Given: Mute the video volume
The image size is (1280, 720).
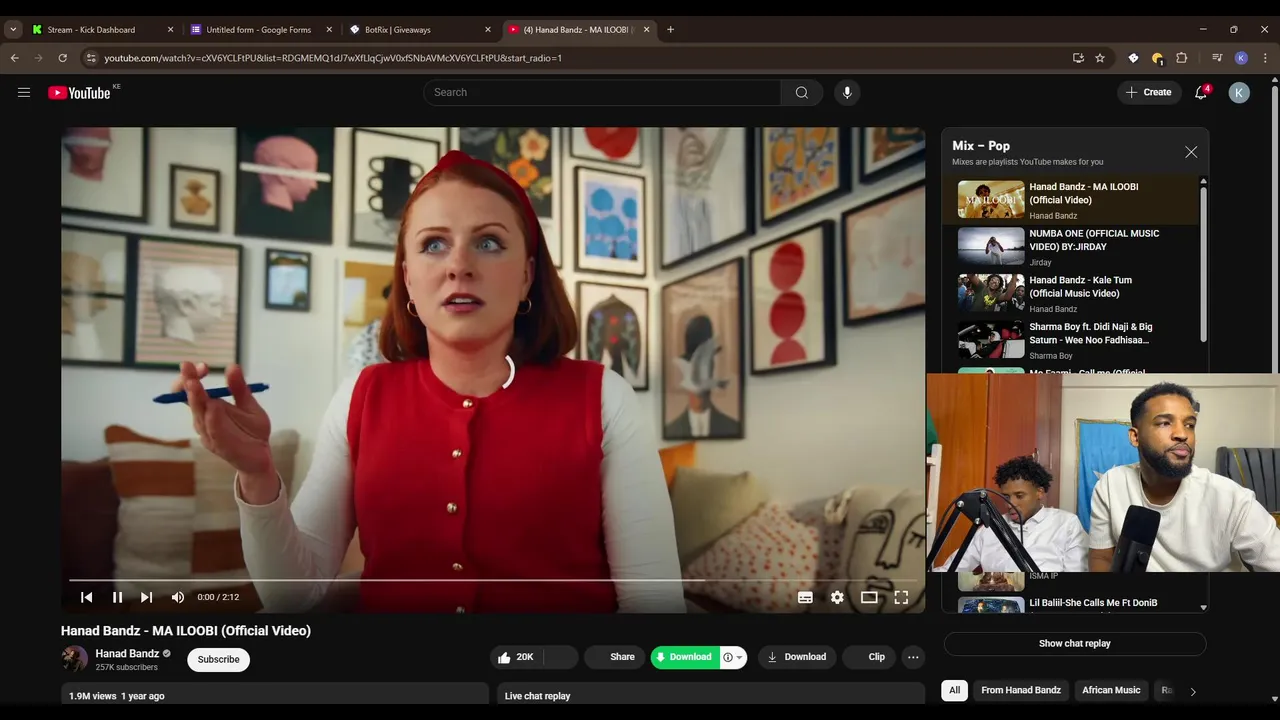Looking at the screenshot, I should point(178,597).
